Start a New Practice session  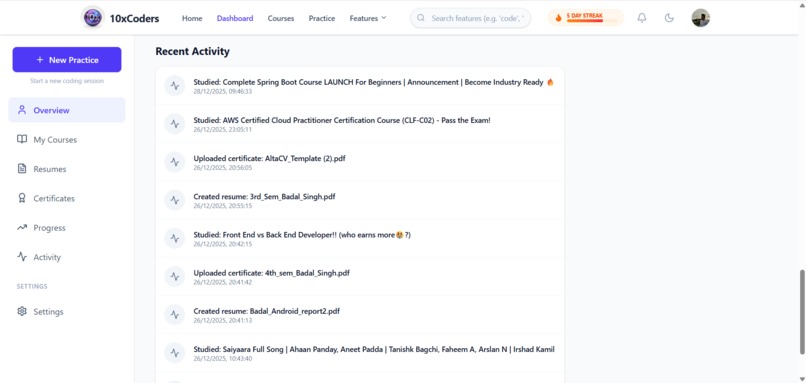click(x=67, y=60)
